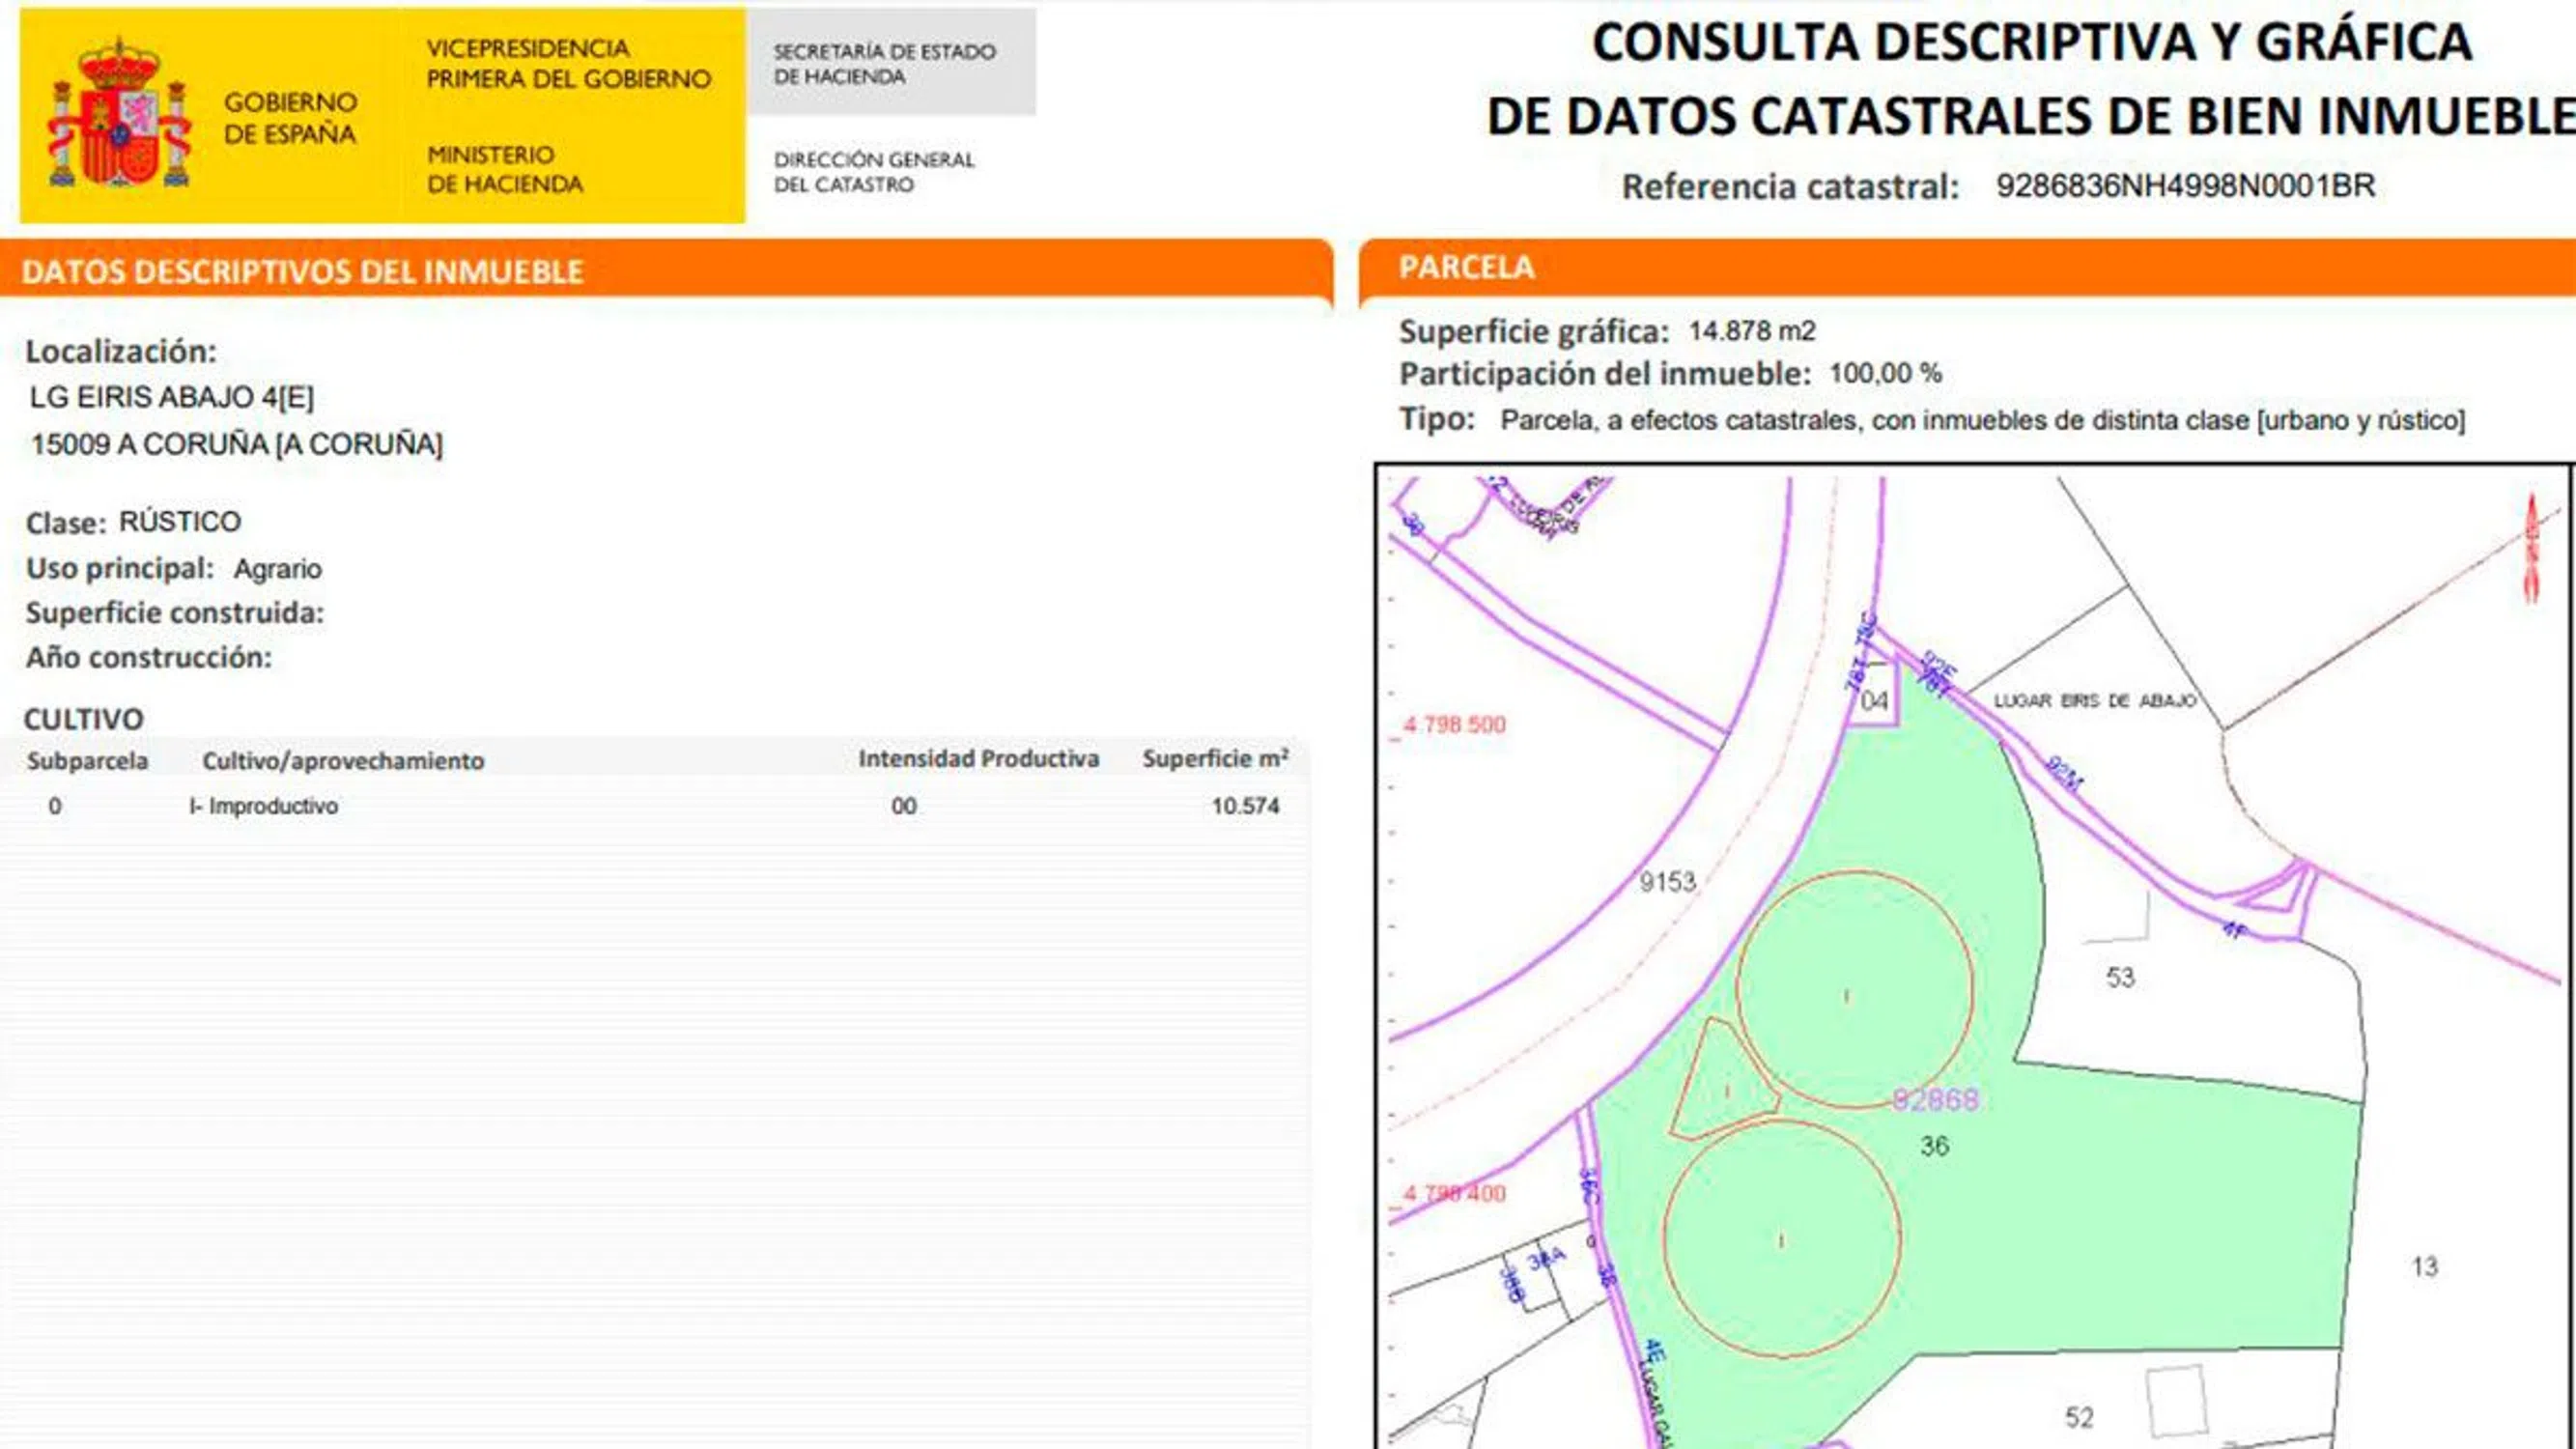The width and height of the screenshot is (2576, 1449).
Task: Select the DATOS DESCRIPTIVOS DEL INMUEBLE header
Action: click(302, 272)
